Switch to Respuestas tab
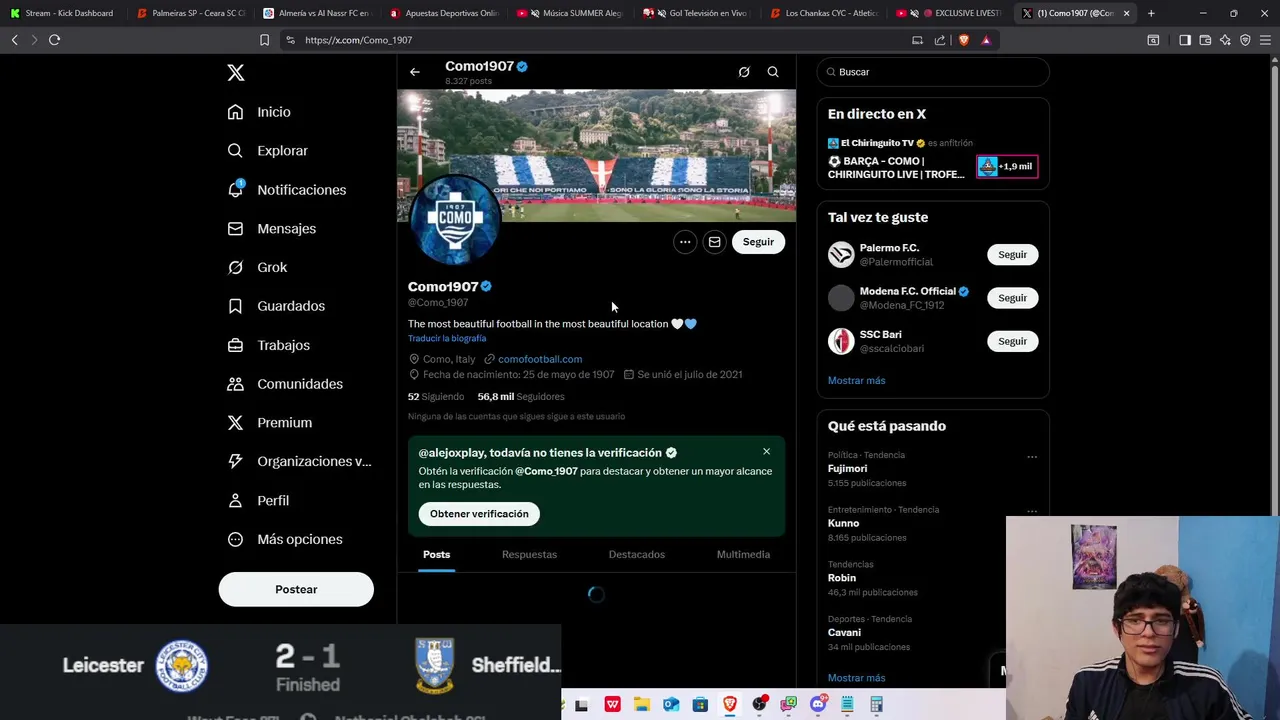This screenshot has height=720, width=1280. point(529,555)
